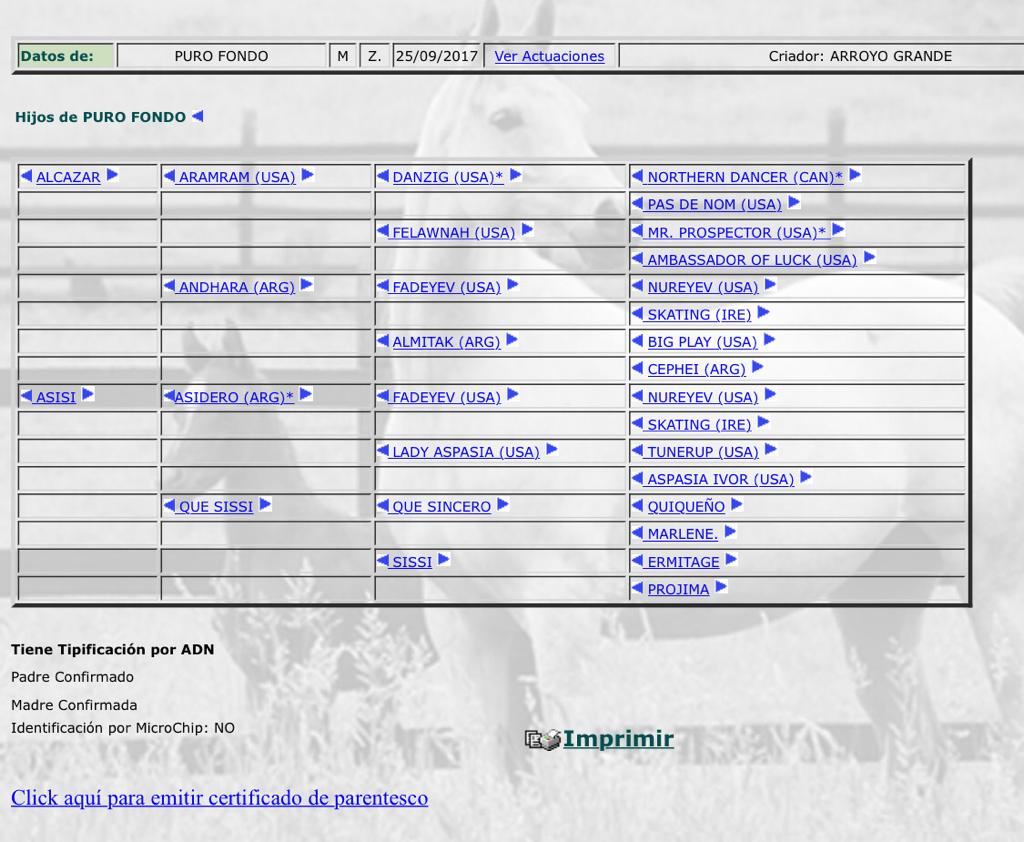The width and height of the screenshot is (1024, 842).
Task: Click the right arrow icon after ALCAZAR
Action: tap(112, 176)
